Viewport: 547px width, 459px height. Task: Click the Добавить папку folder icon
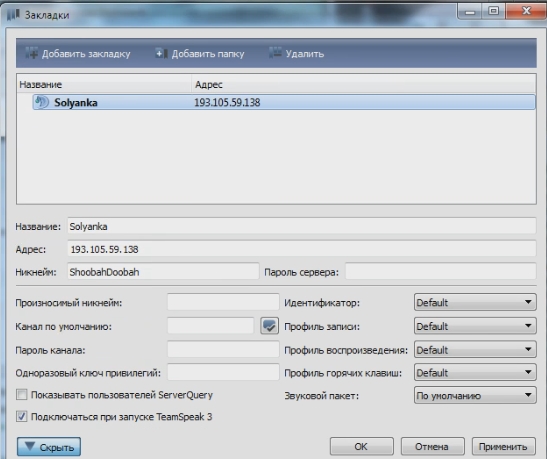pos(162,53)
